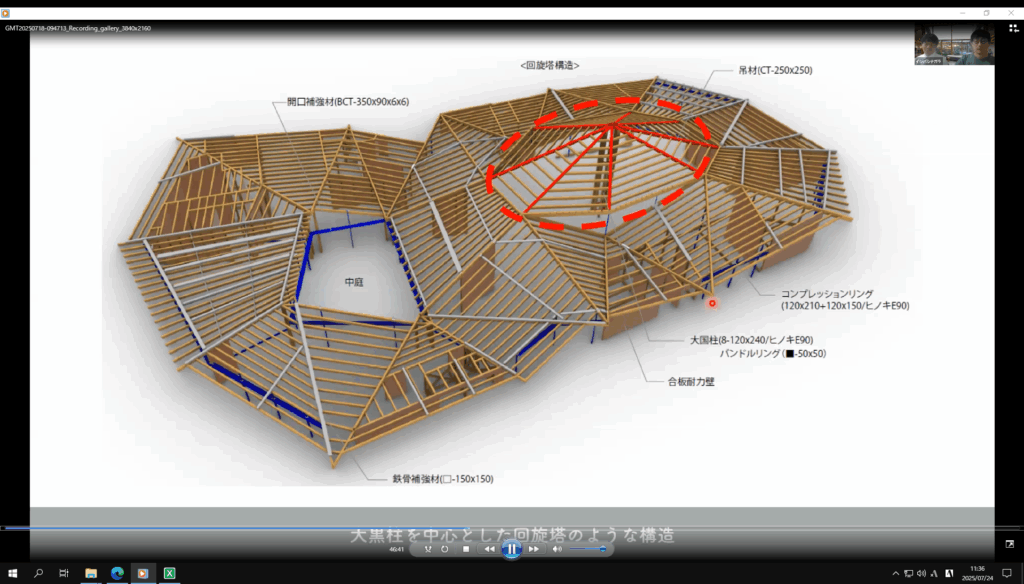
Task: Click the video seek bar
Action: [x=500, y=527]
